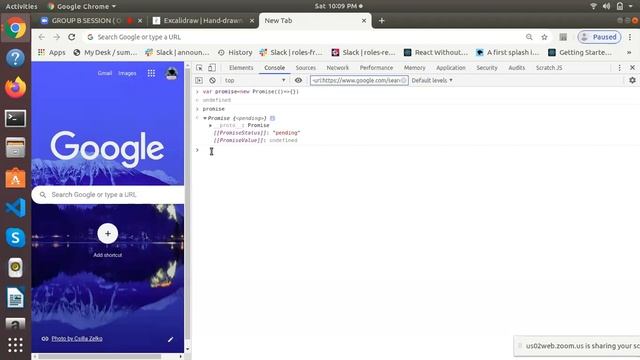Open the Apps bookmark shortcut
Screen dimensions: 640x360
coord(51,52)
